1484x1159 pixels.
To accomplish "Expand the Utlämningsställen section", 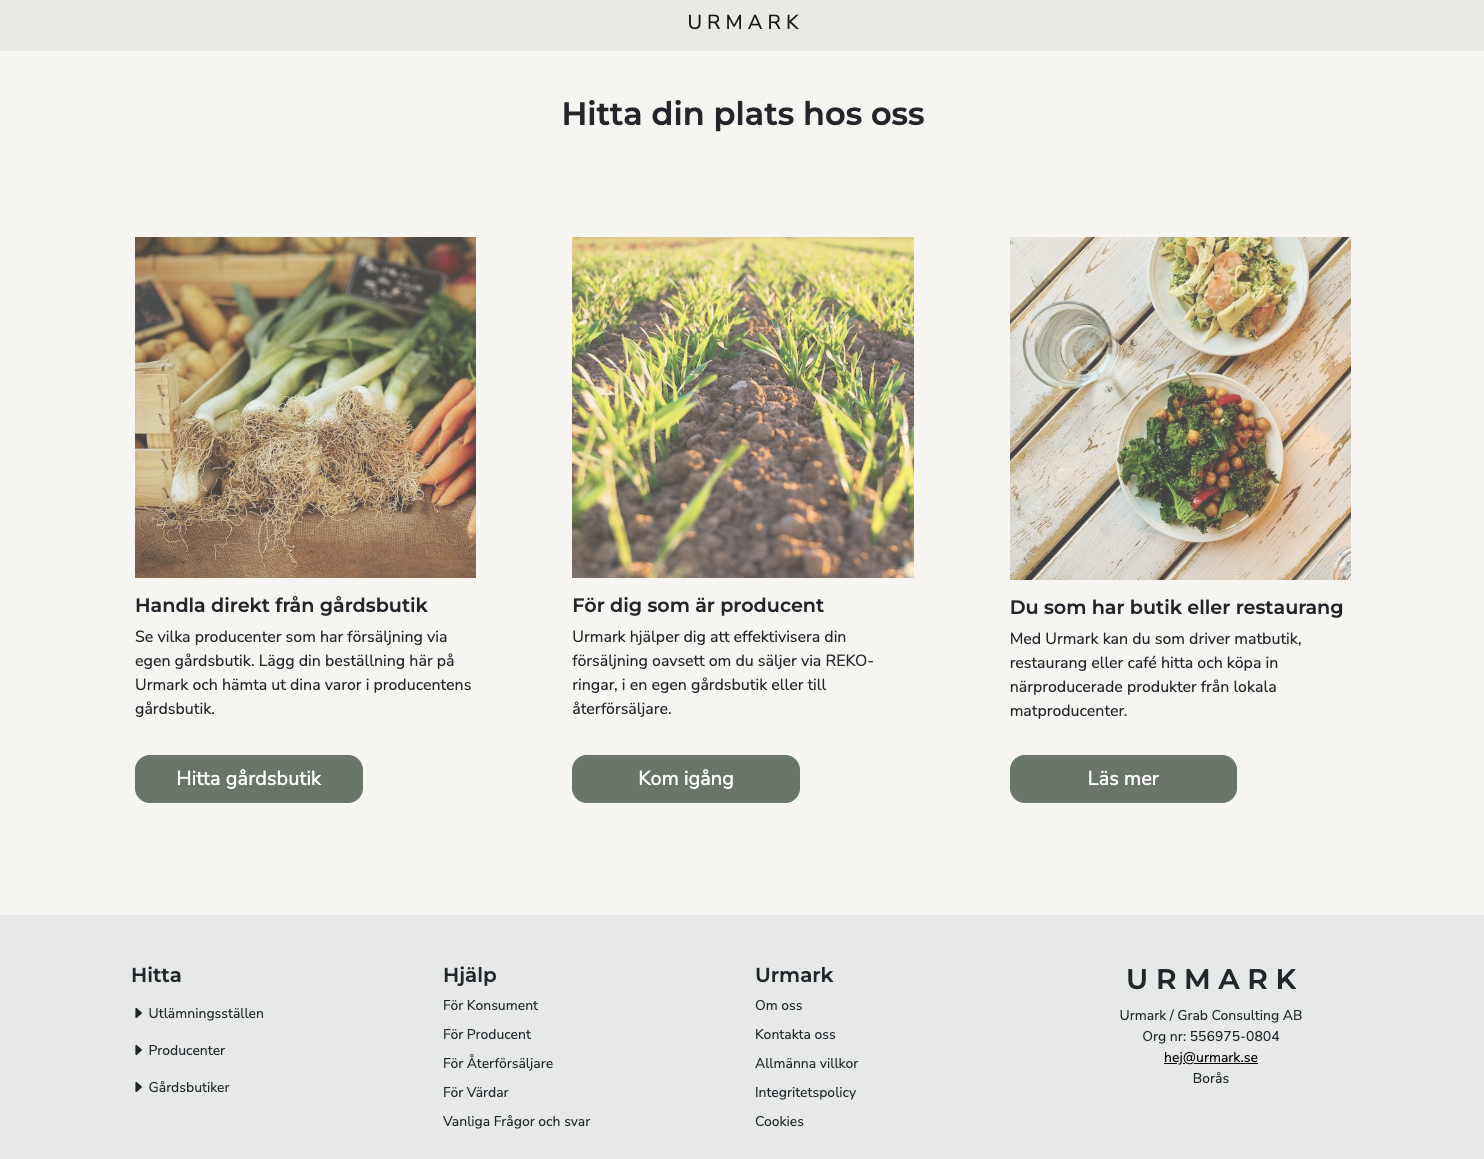I will [199, 1013].
